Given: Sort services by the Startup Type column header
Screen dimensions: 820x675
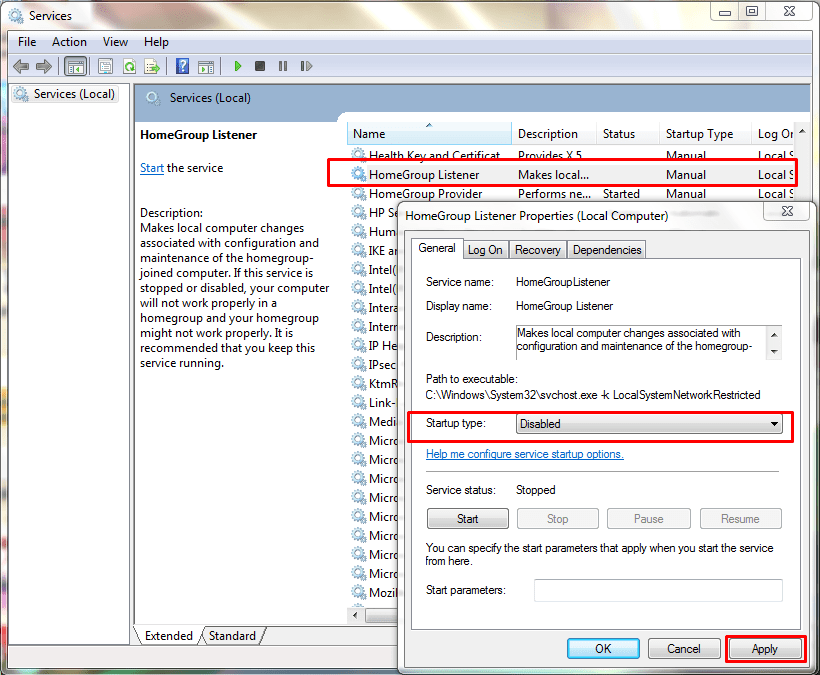Looking at the screenshot, I should point(705,134).
